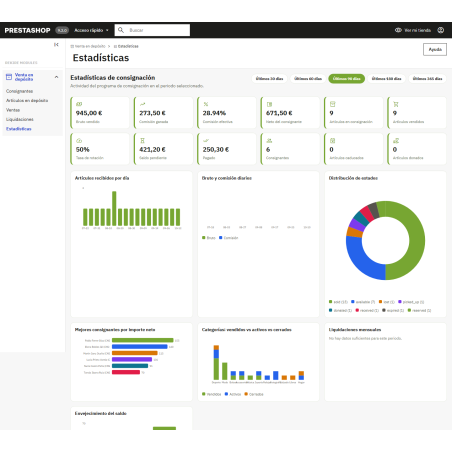Screen dimensions: 452x452
Task: Click the Venta en depósito module icon
Action: [9, 77]
